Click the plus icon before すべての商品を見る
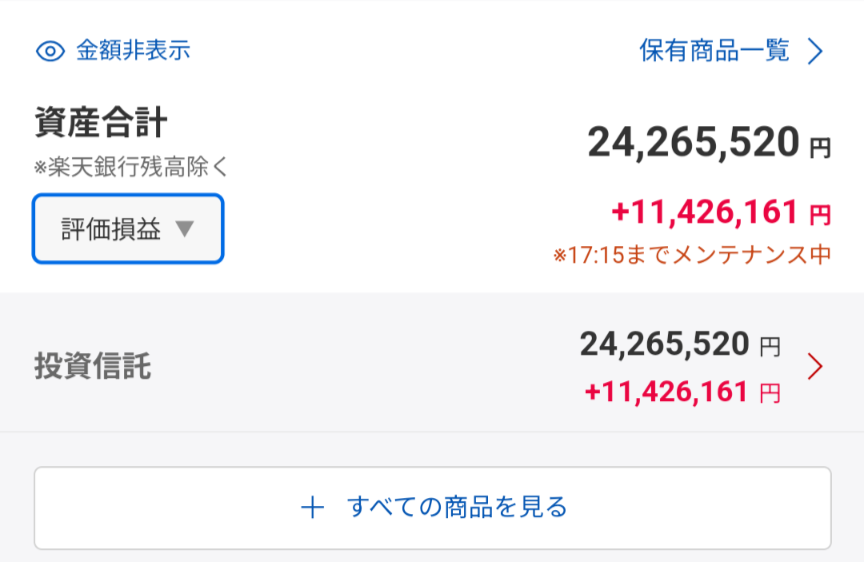 click(x=313, y=507)
